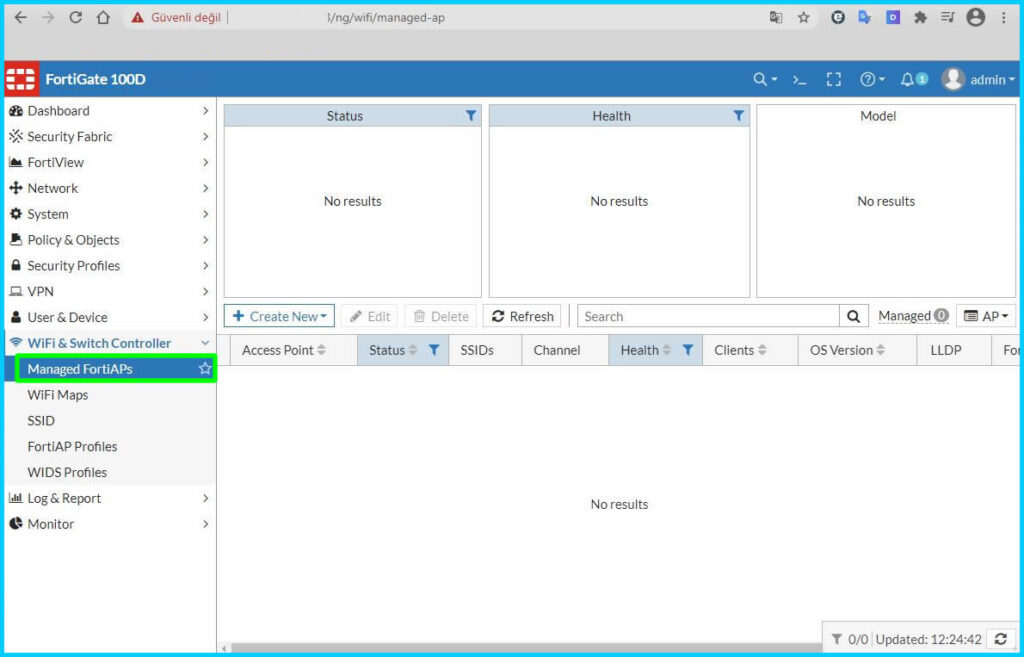Viewport: 1024px width, 657px height.
Task: Click the not-secure warning triangle icon
Action: pos(137,18)
